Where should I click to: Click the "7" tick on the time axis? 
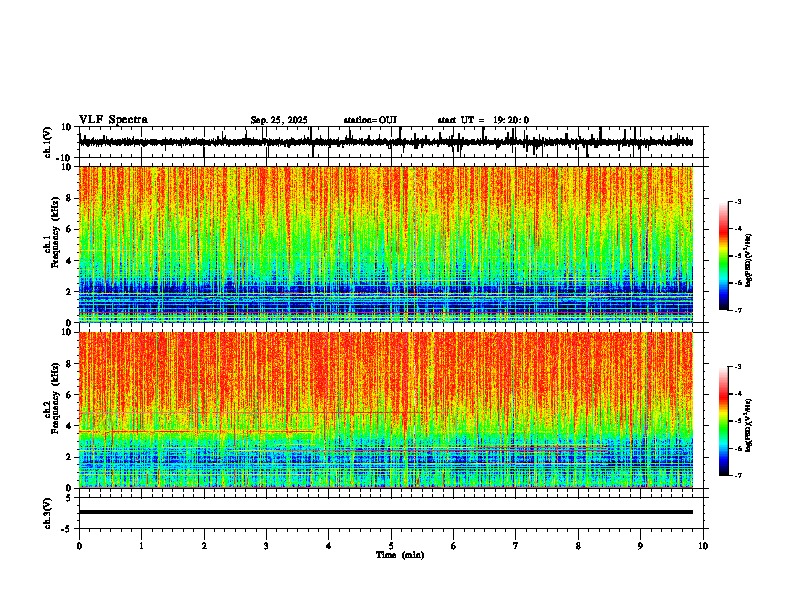pyautogui.click(x=516, y=546)
